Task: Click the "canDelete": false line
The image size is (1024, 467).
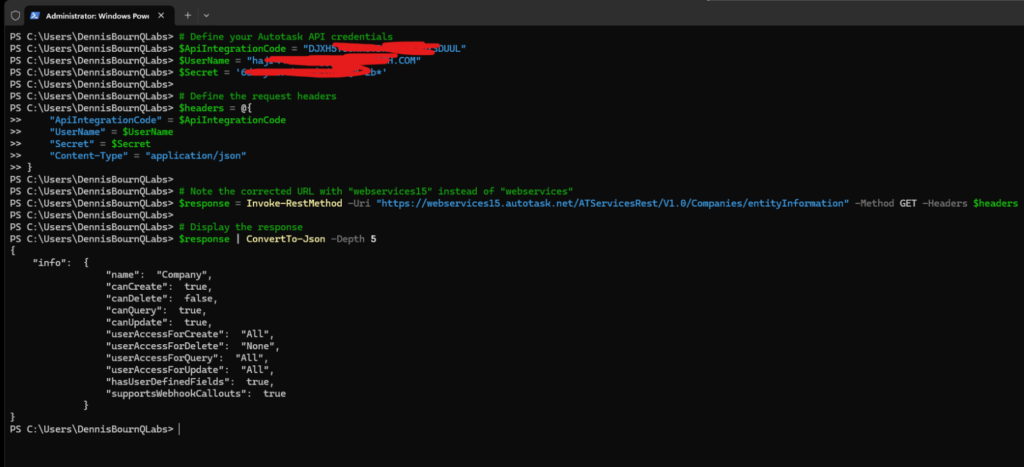Action: coord(162,298)
